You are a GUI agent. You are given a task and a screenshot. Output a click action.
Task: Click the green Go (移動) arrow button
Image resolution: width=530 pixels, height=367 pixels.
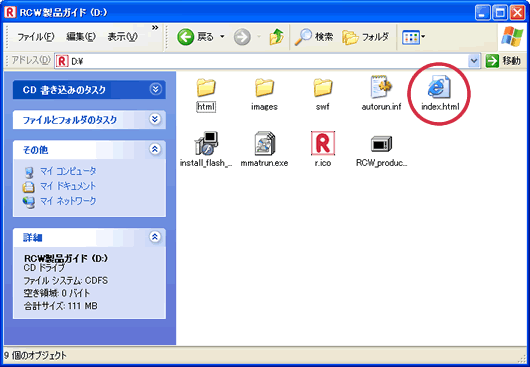(492, 61)
